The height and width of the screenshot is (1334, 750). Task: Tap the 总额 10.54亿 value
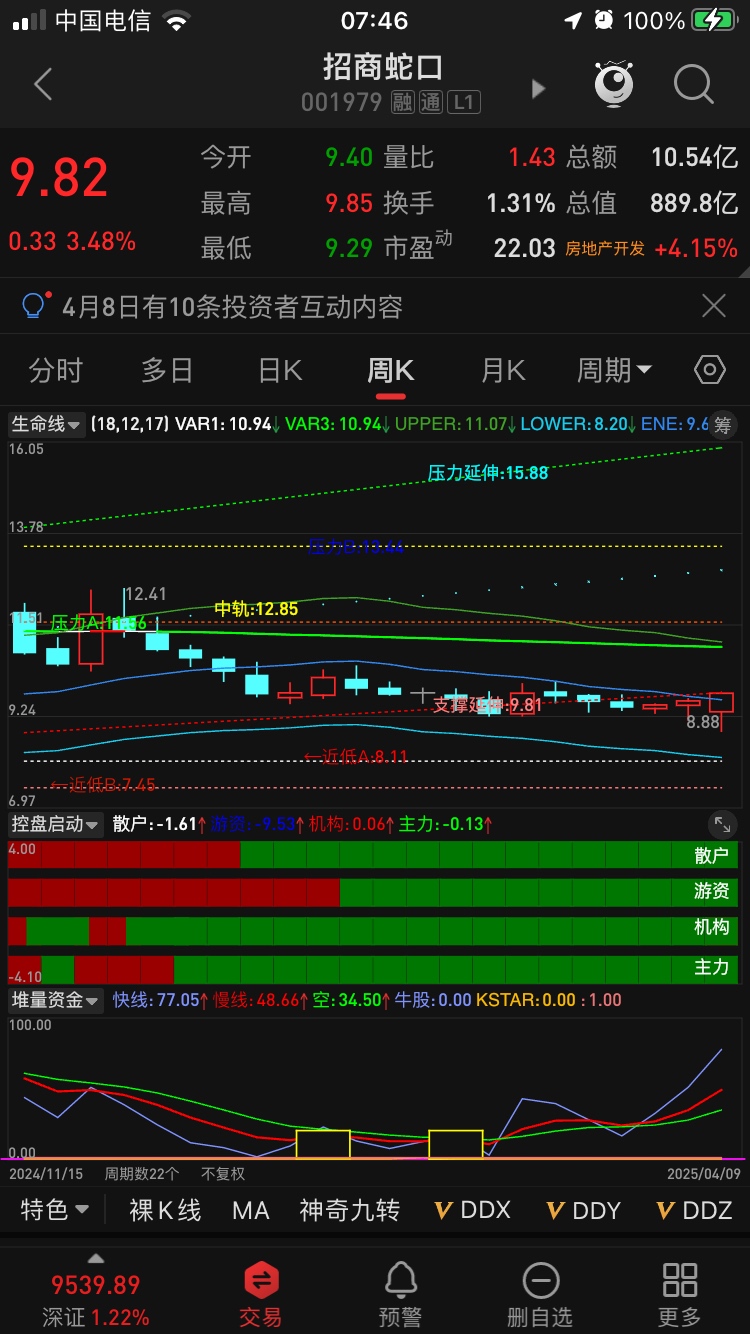click(694, 157)
